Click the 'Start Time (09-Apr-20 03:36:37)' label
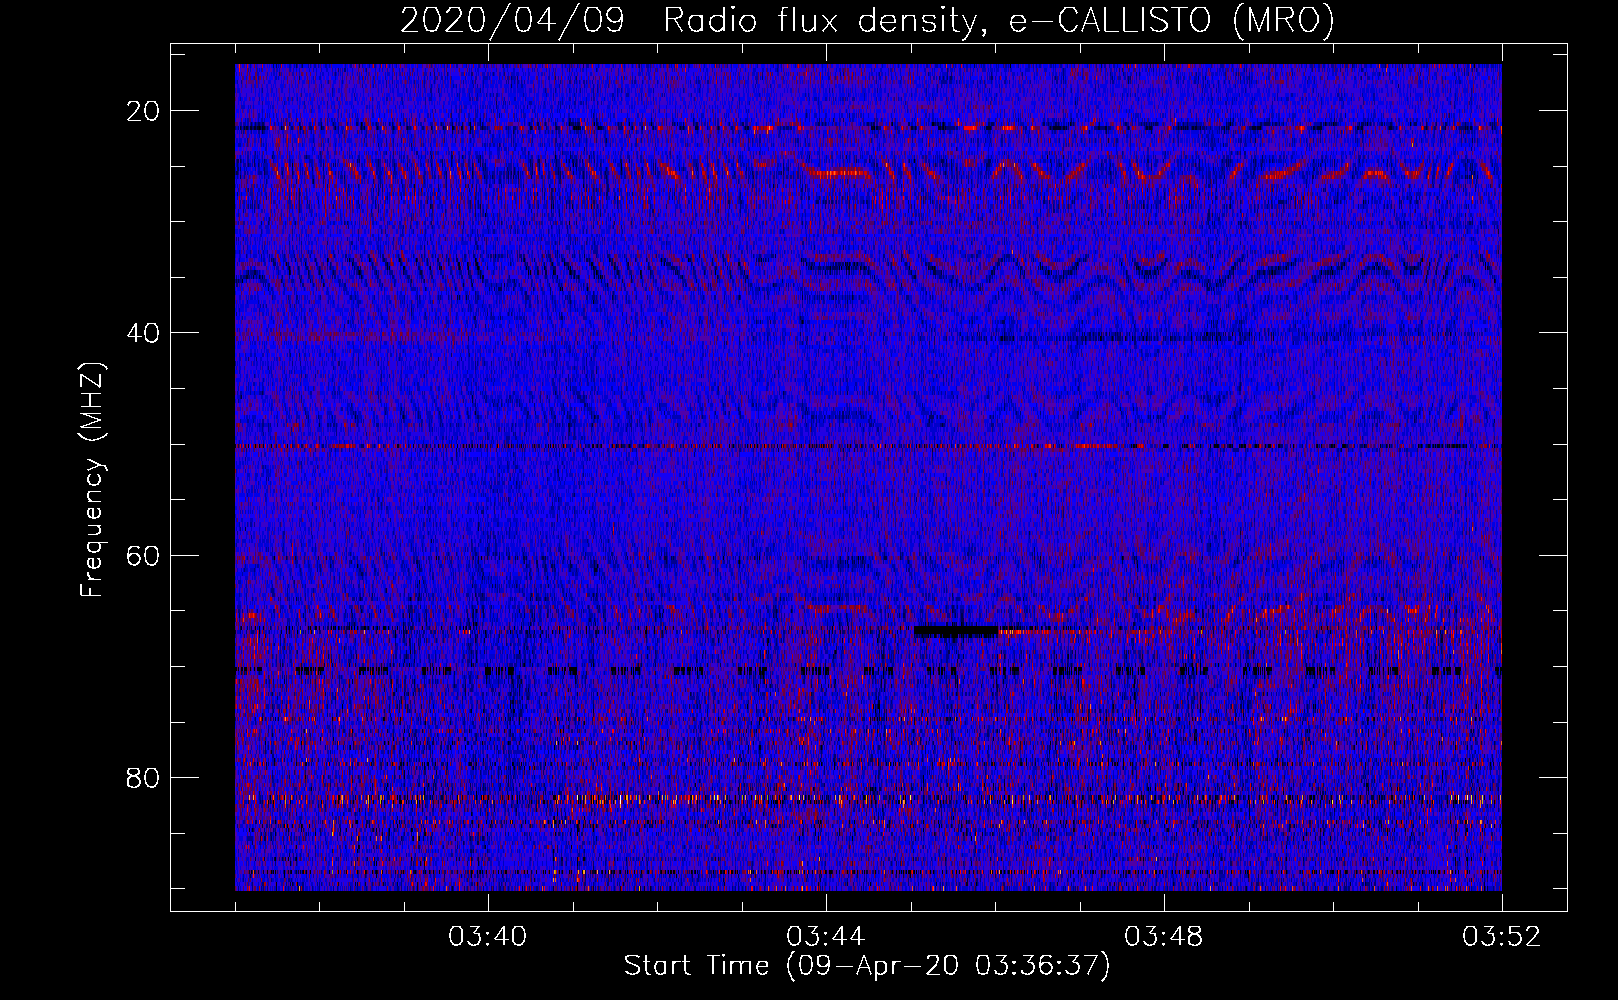This screenshot has width=1618, height=1000. pyautogui.click(x=867, y=966)
